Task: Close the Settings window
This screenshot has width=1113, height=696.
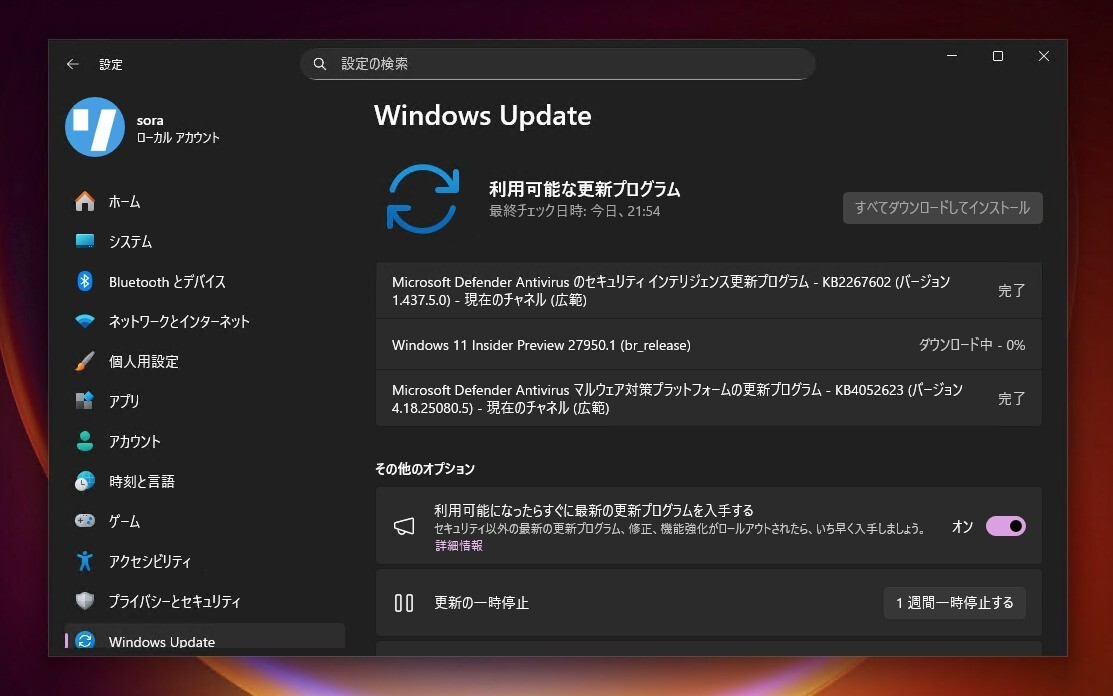Action: pos(1043,56)
